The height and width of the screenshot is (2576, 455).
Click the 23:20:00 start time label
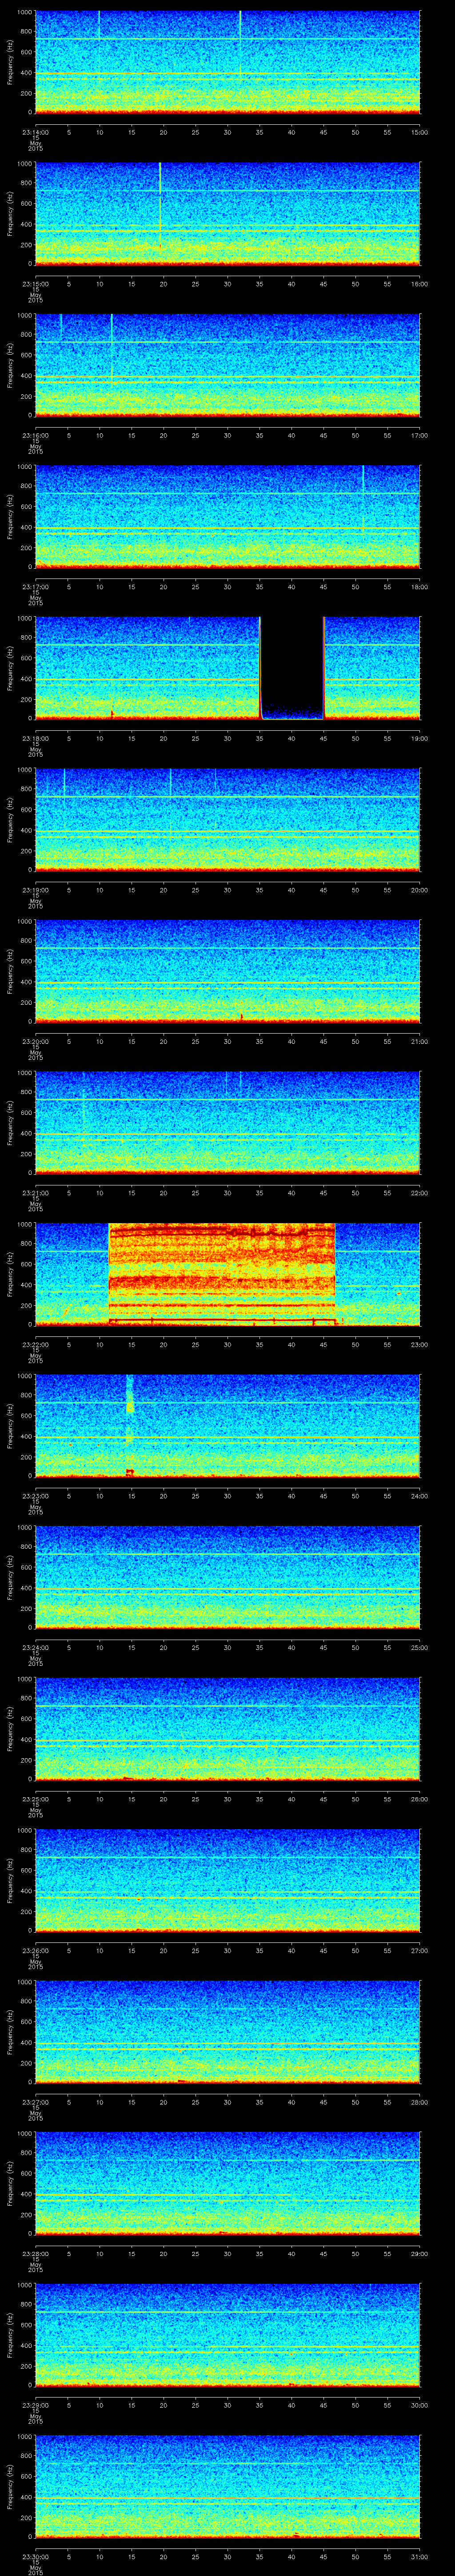pos(35,1041)
